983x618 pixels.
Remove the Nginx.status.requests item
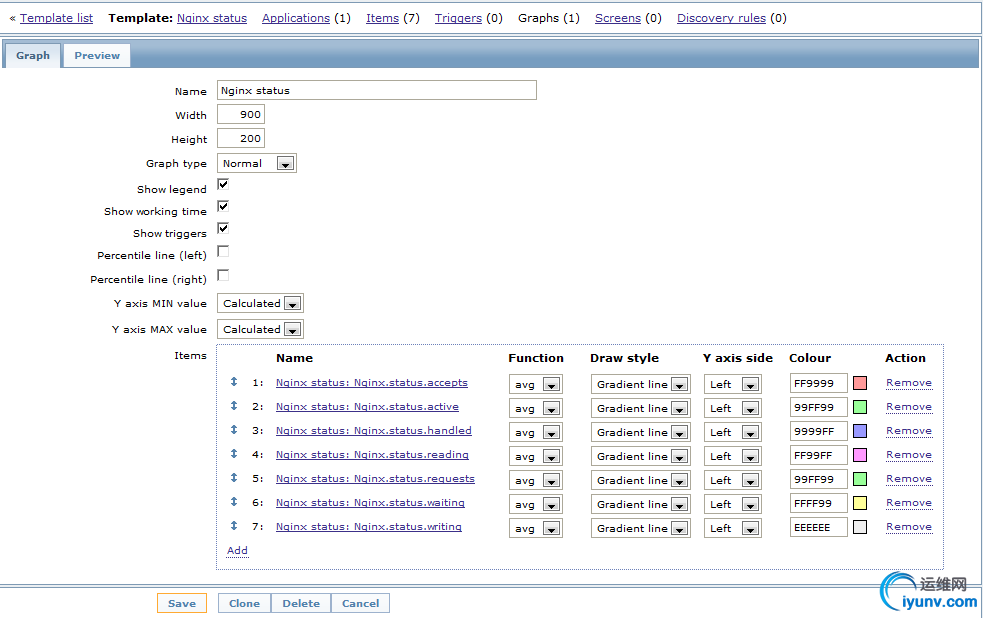909,479
